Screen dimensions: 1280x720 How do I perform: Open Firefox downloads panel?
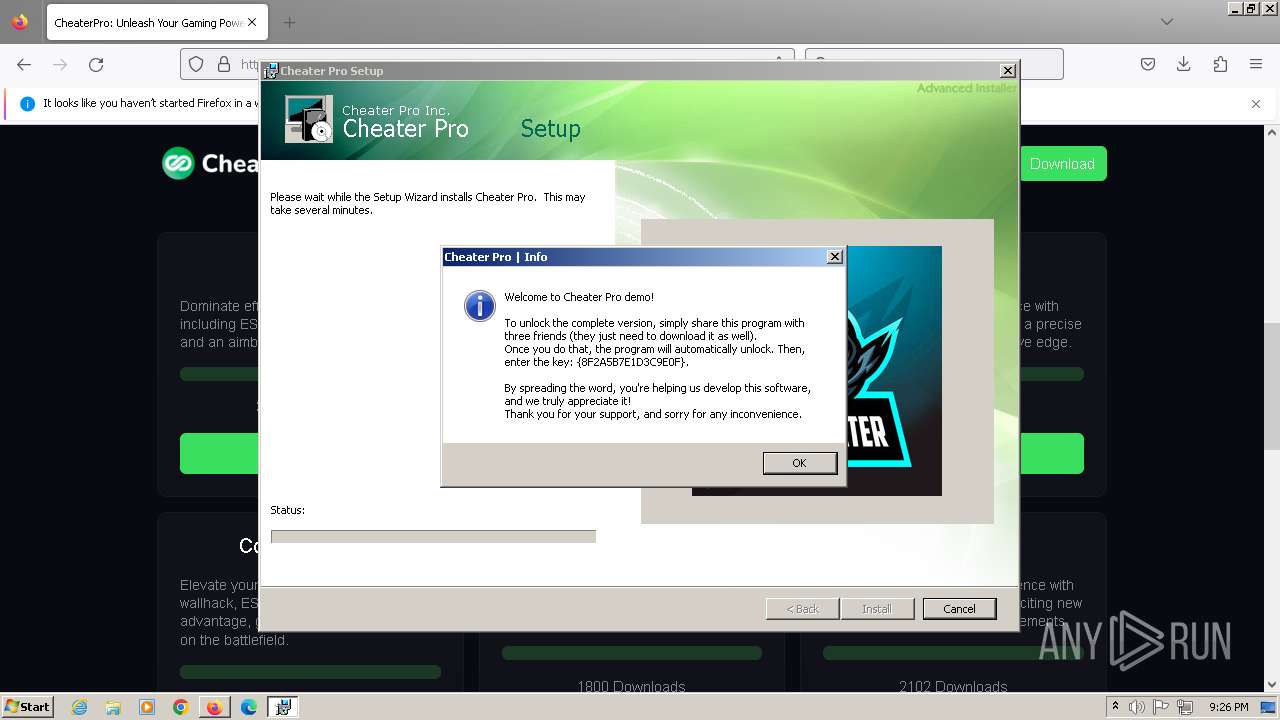(x=1184, y=64)
